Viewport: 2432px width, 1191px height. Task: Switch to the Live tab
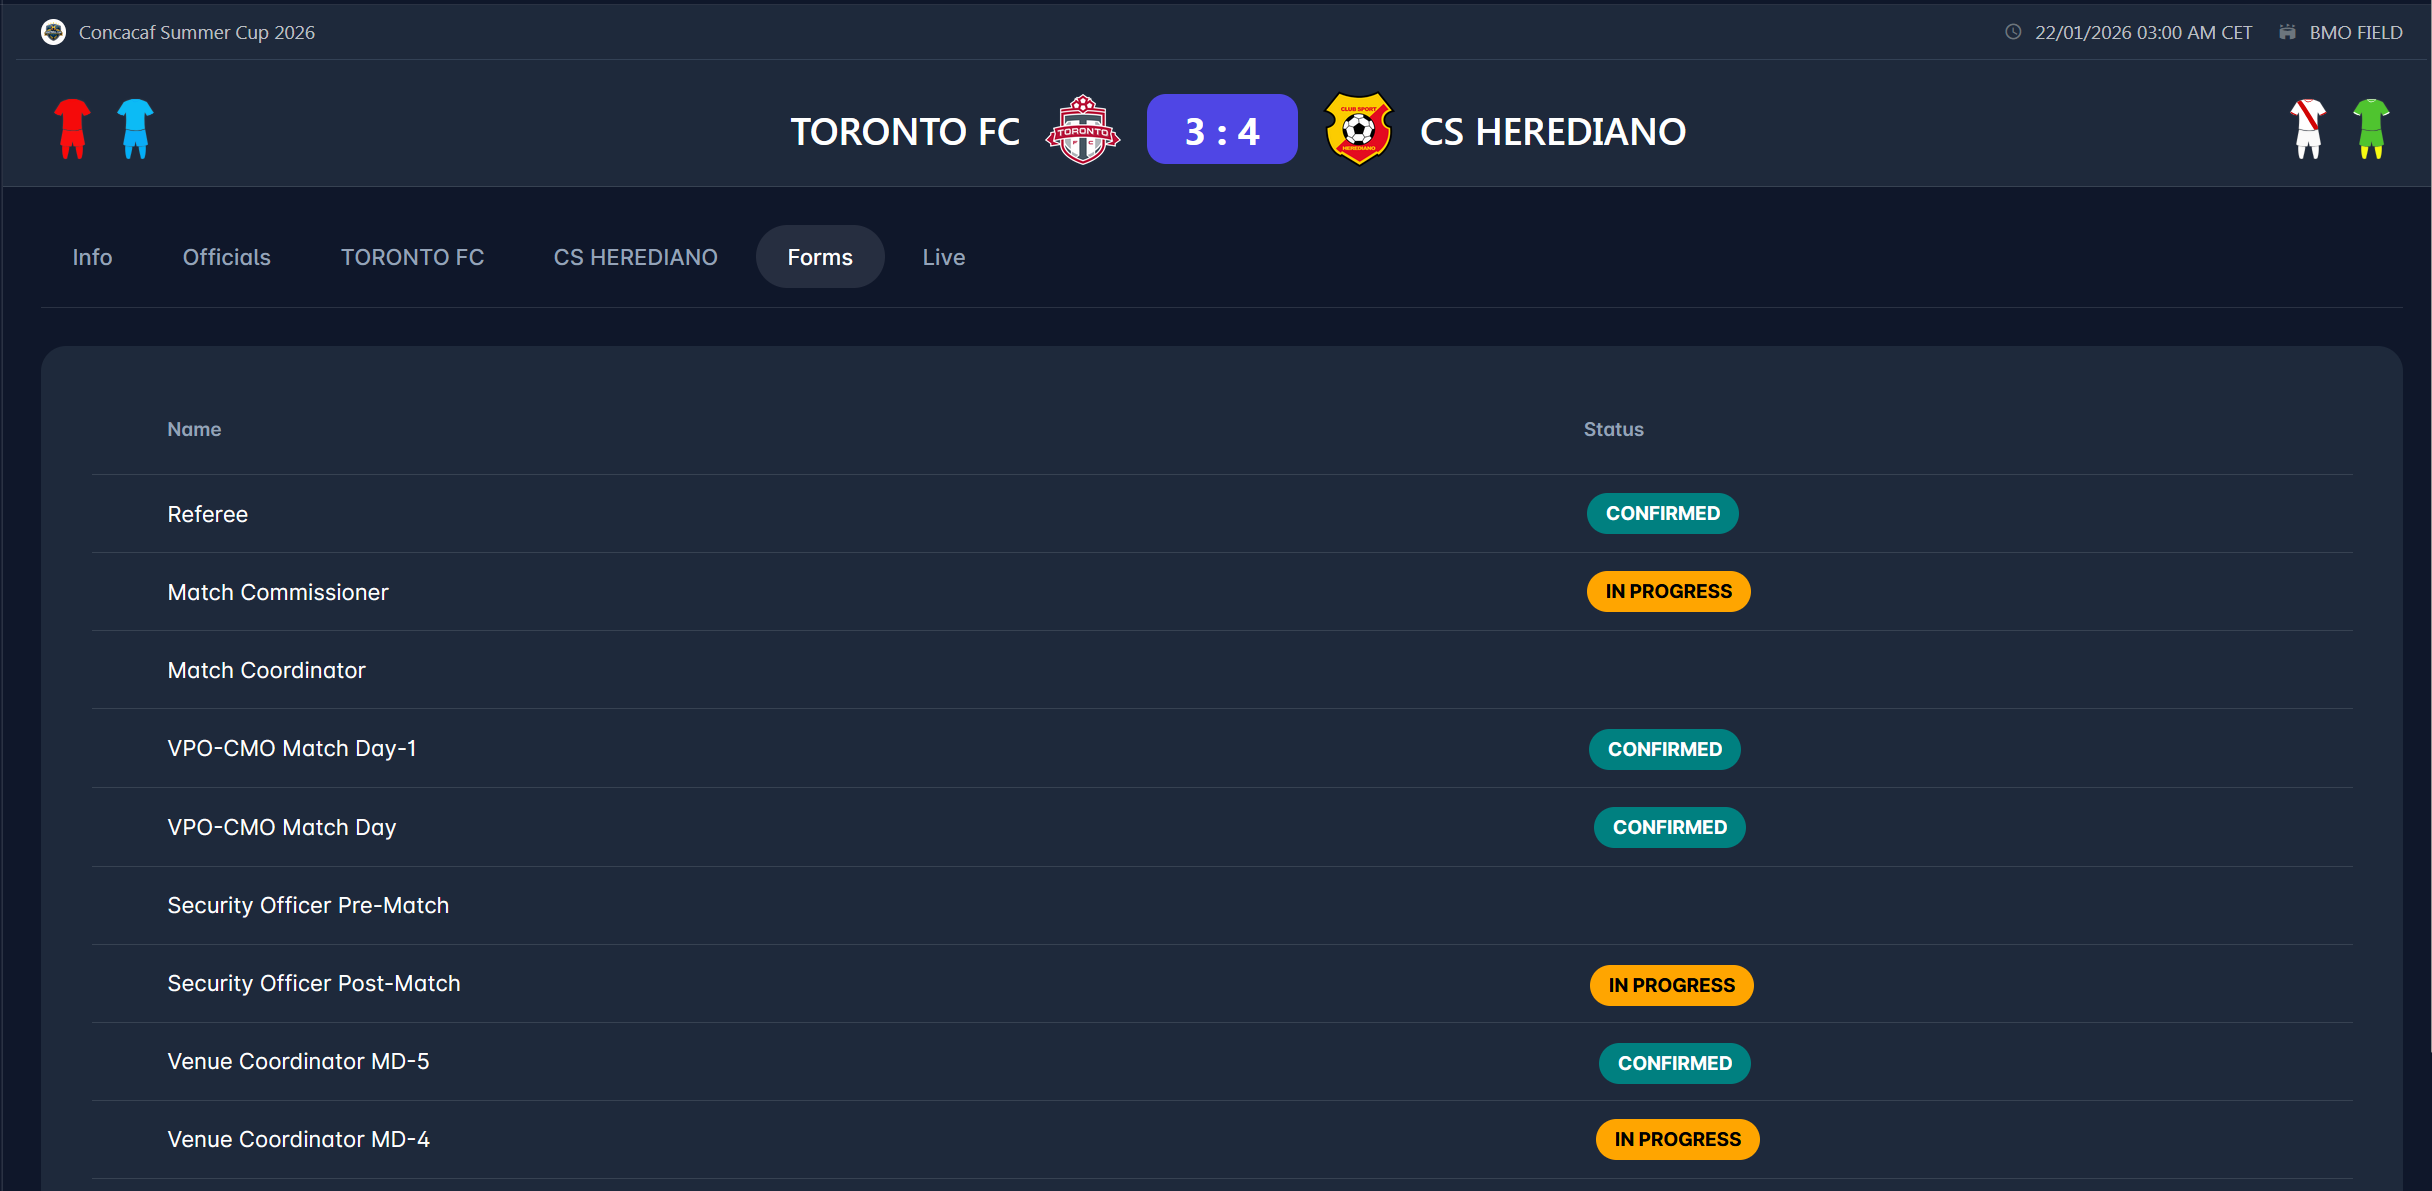click(x=943, y=257)
